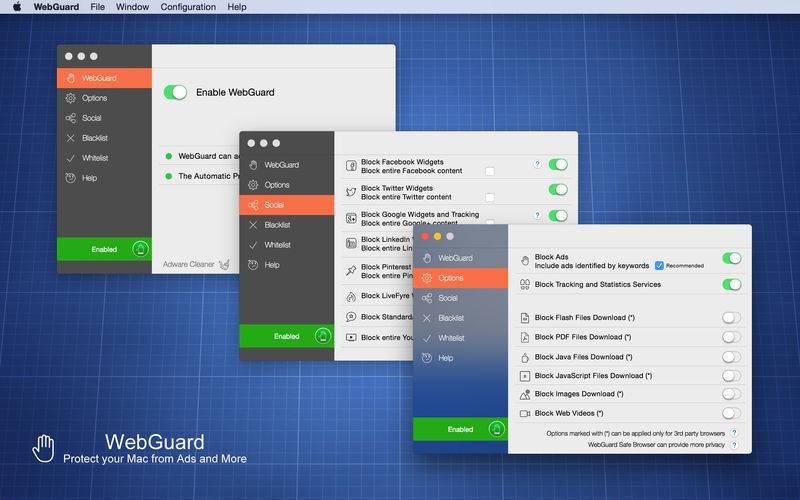The width and height of the screenshot is (800, 500).
Task: Toggle the Enable WebGuard switch
Action: coord(175,92)
